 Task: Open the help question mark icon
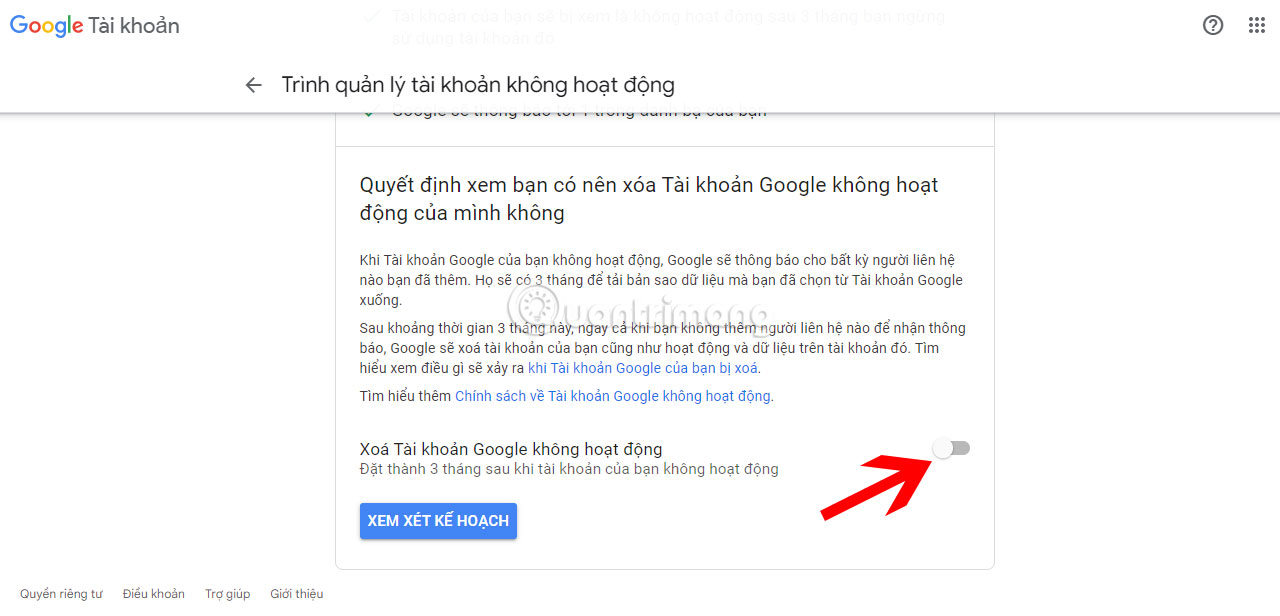click(x=1213, y=26)
